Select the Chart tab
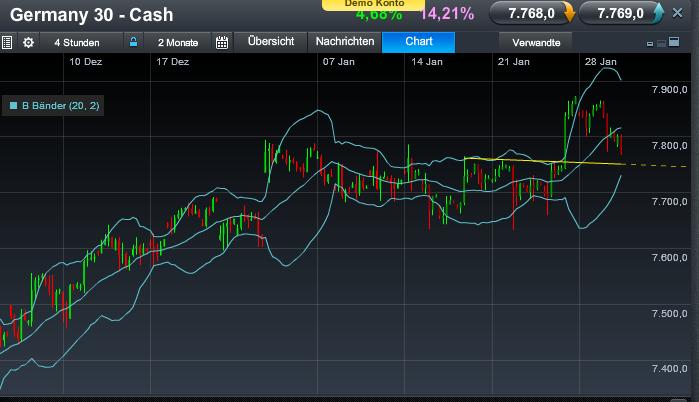 (x=419, y=42)
